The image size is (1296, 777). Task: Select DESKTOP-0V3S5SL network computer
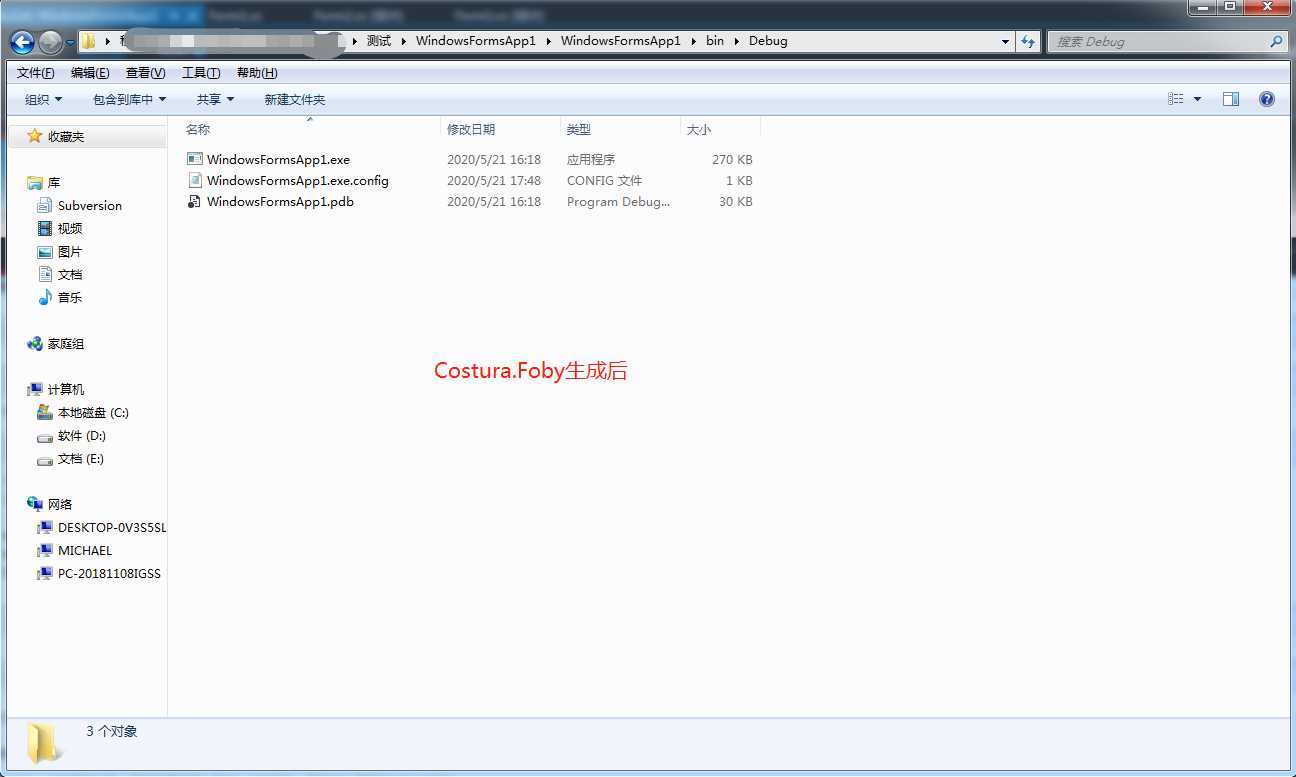[112, 527]
